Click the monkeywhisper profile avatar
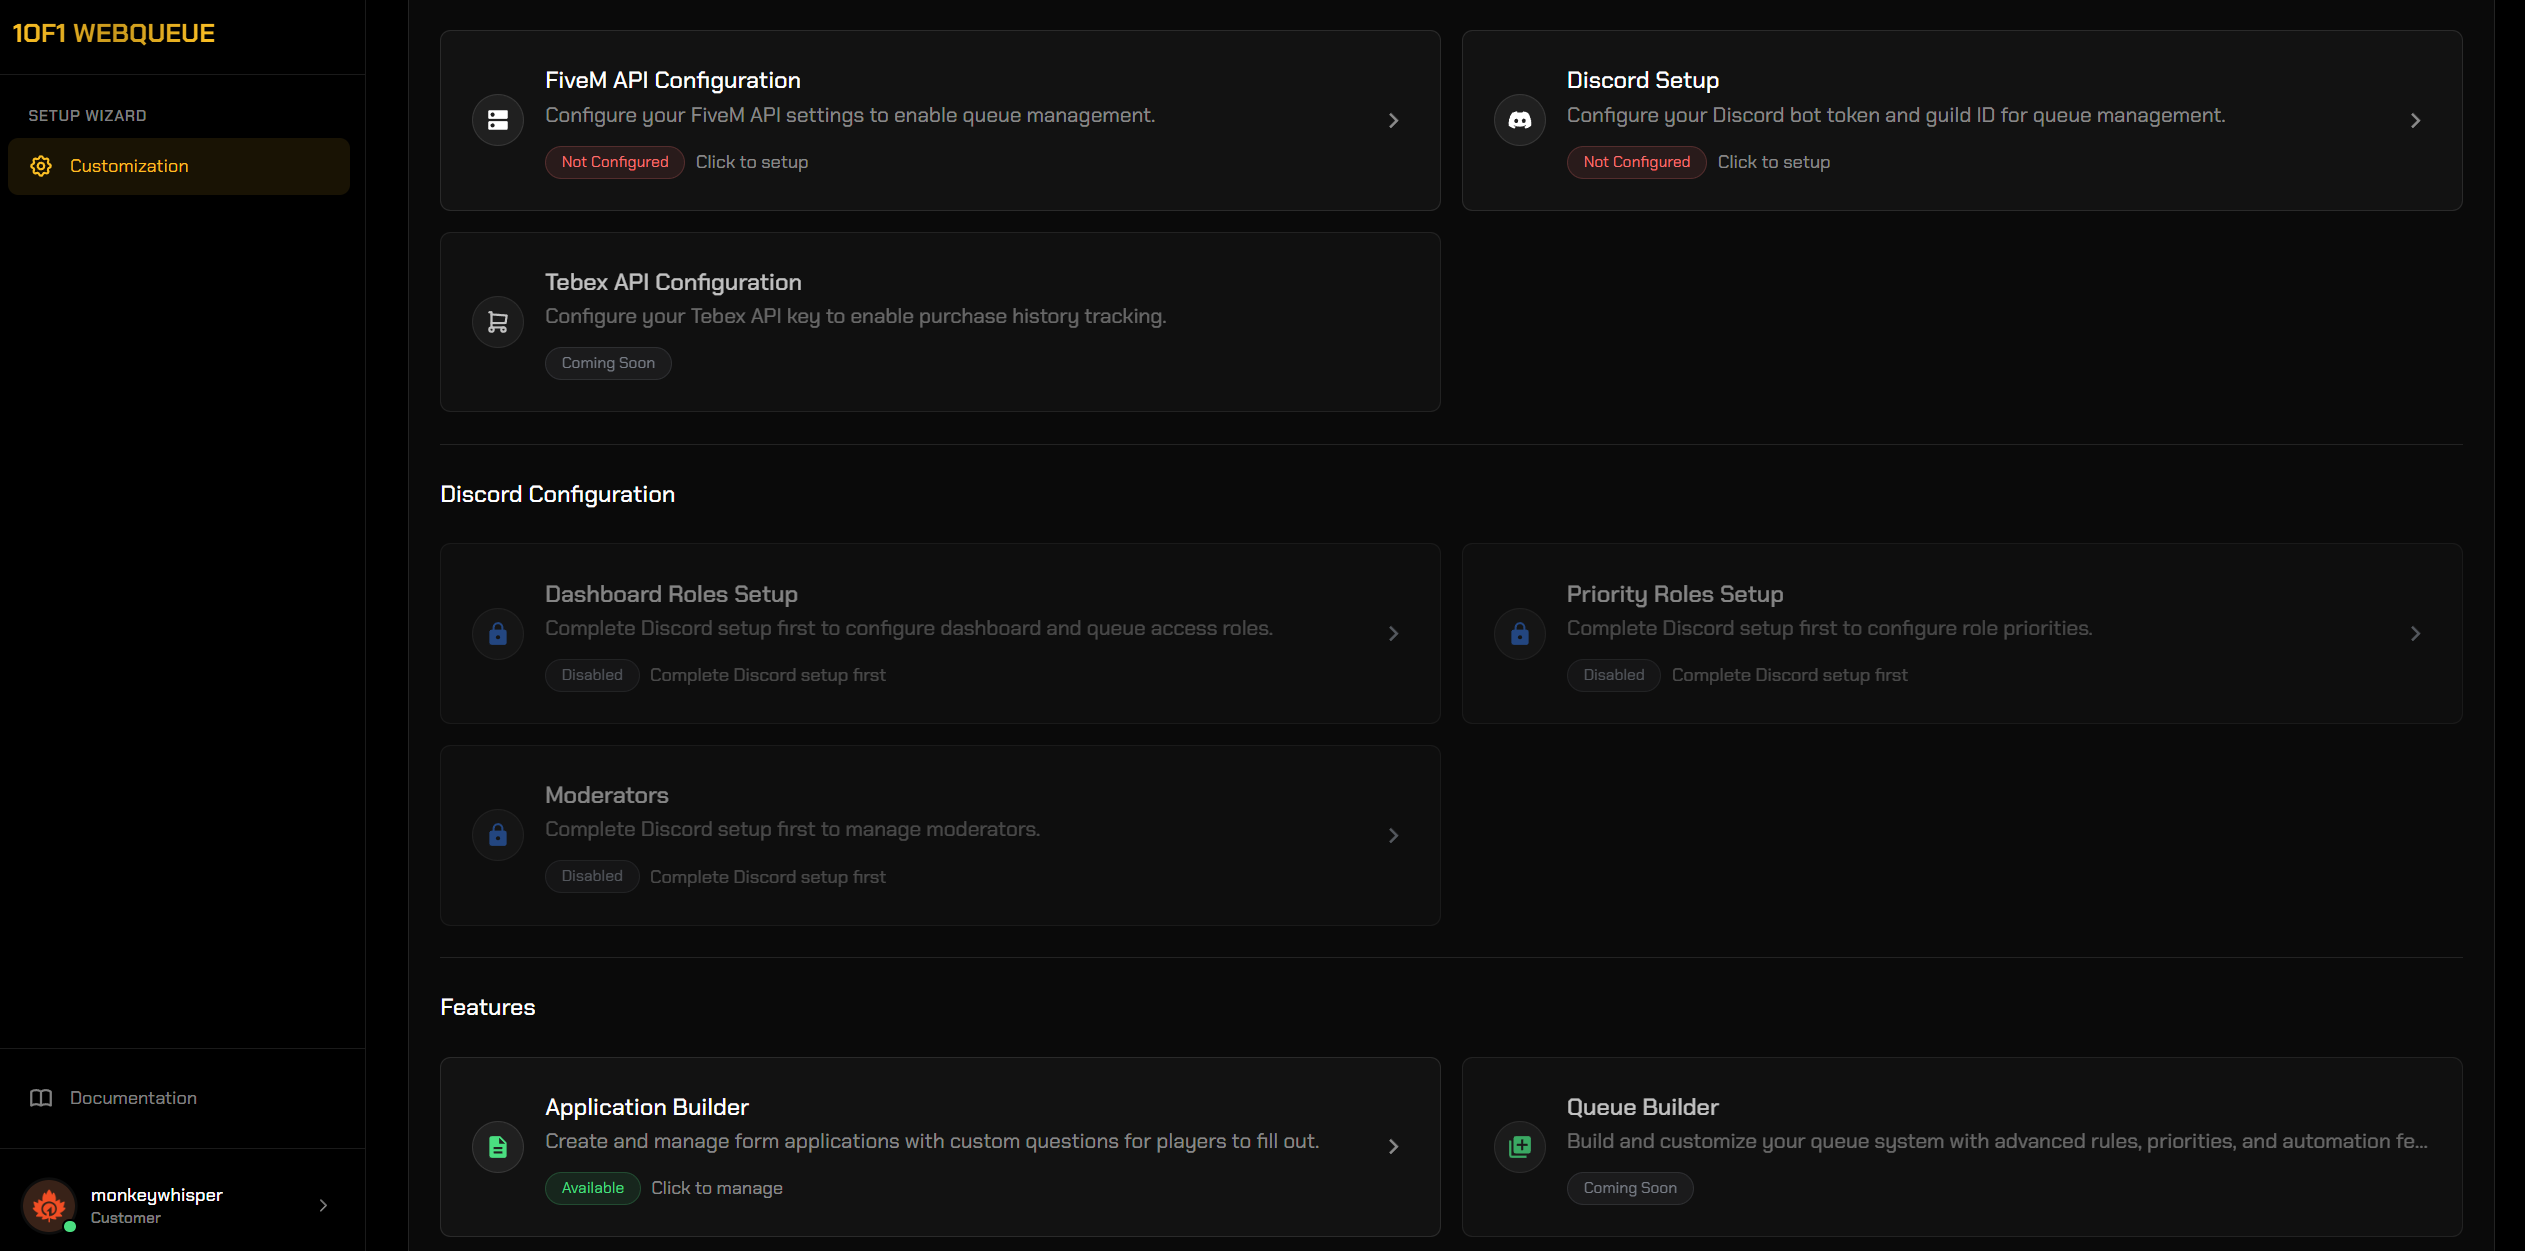2525x1251 pixels. (48, 1205)
